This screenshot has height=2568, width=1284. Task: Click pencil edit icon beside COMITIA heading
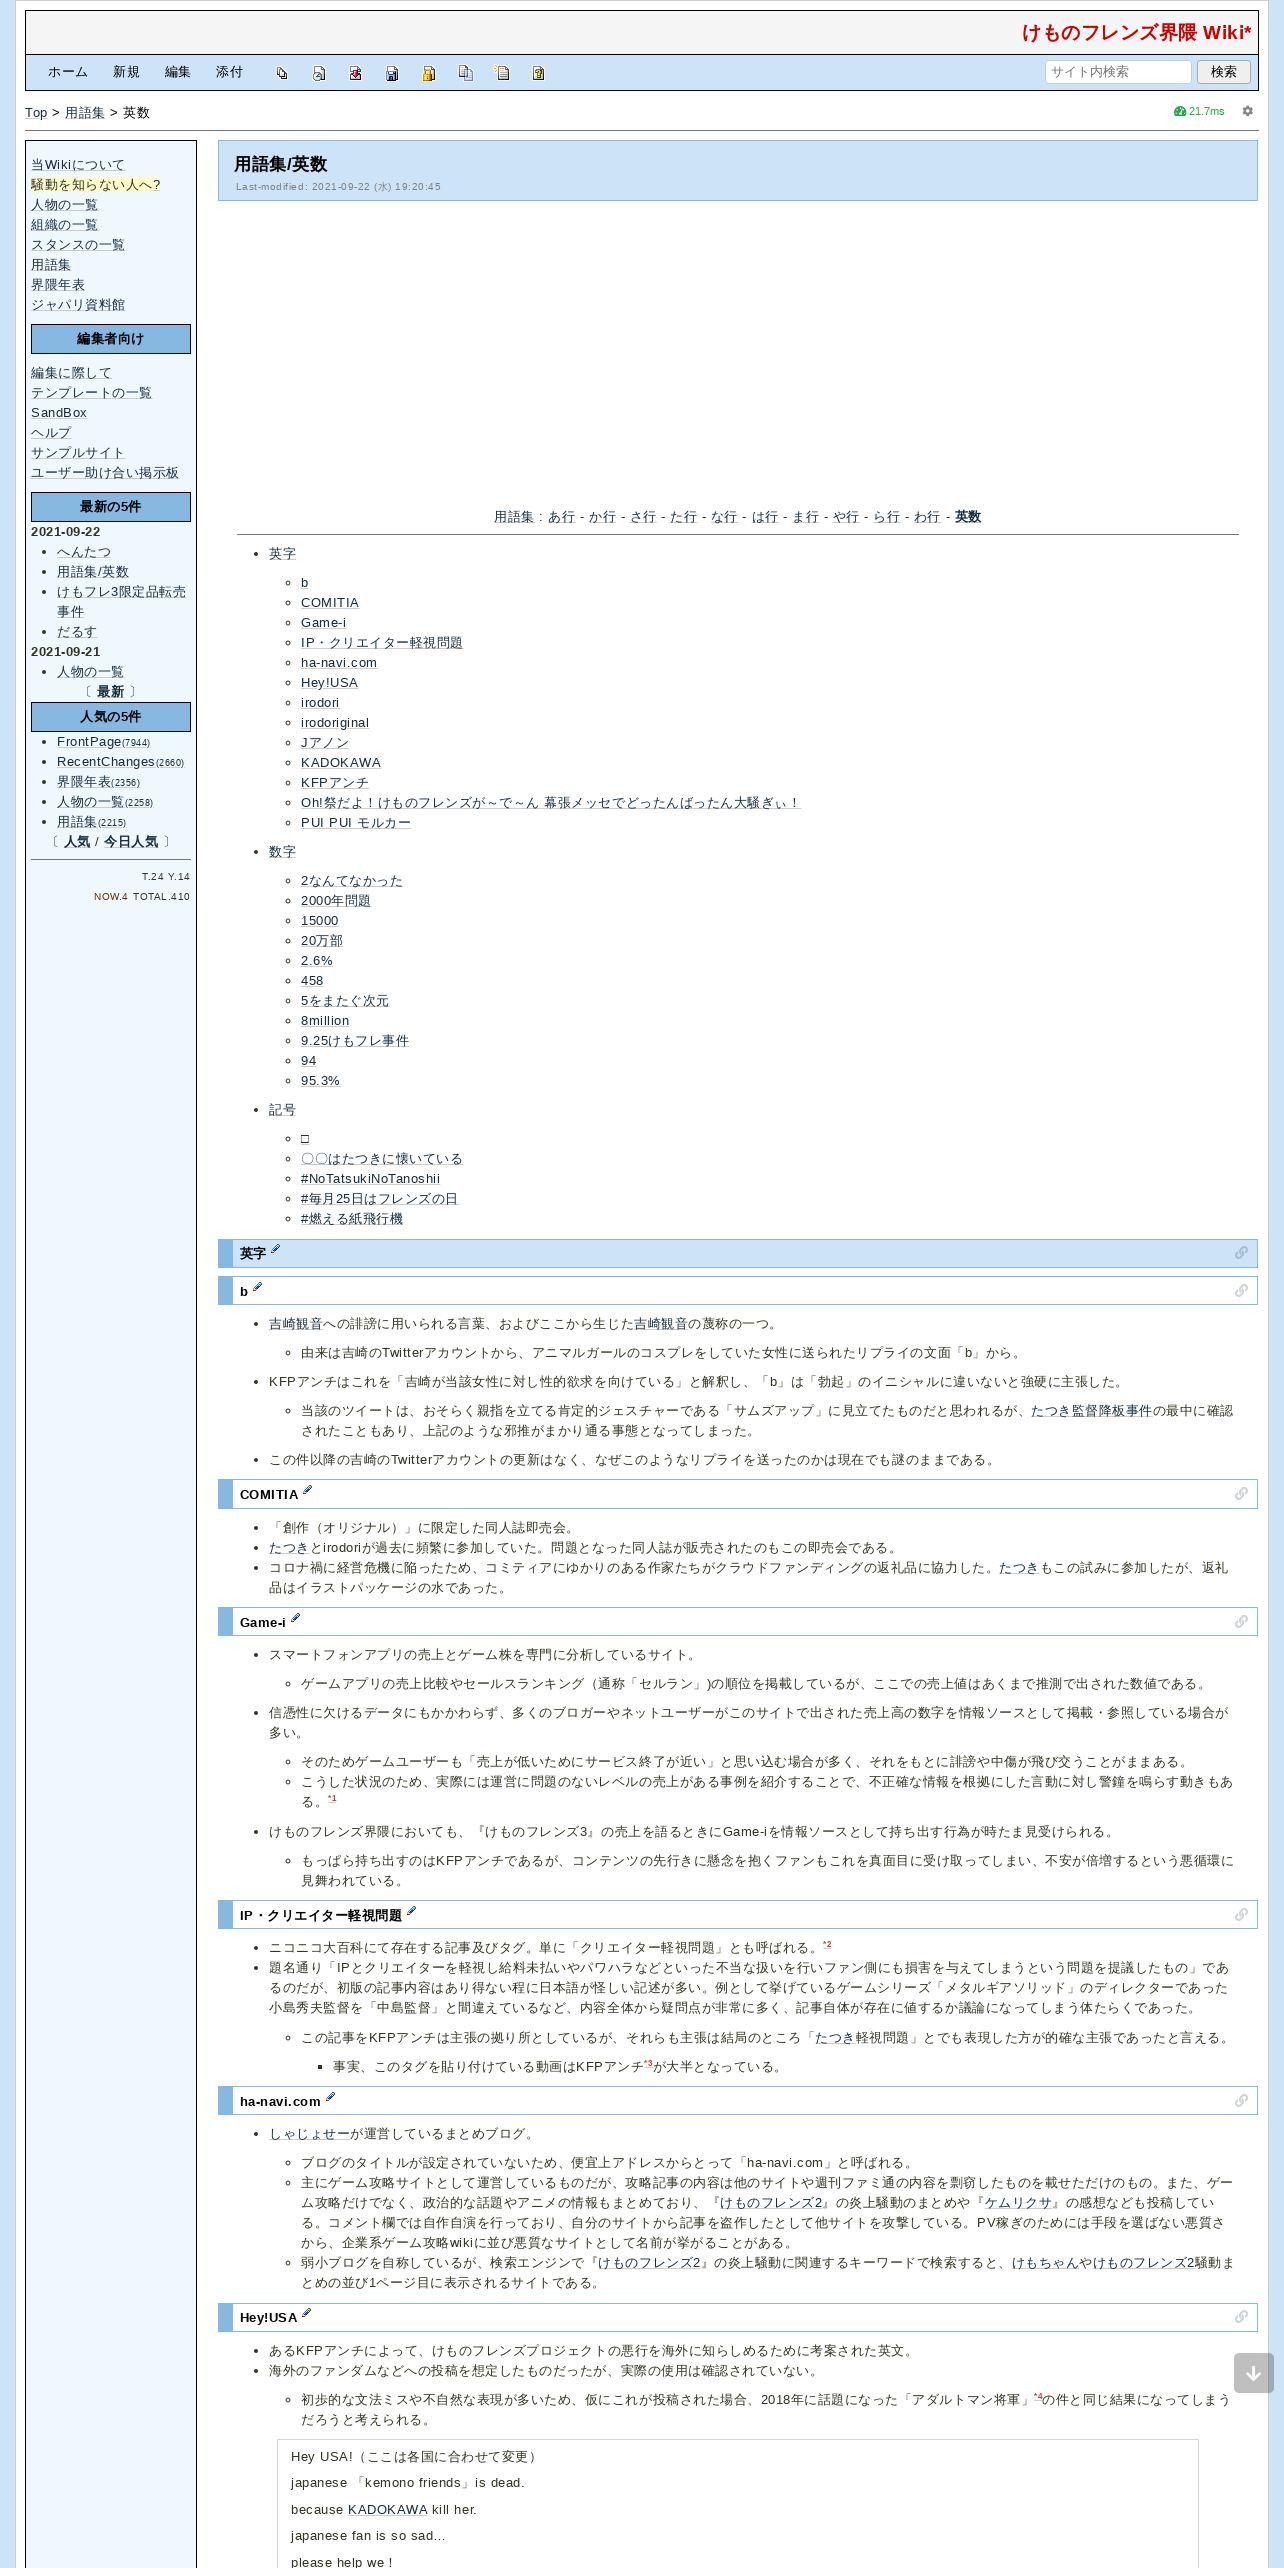click(x=307, y=1490)
